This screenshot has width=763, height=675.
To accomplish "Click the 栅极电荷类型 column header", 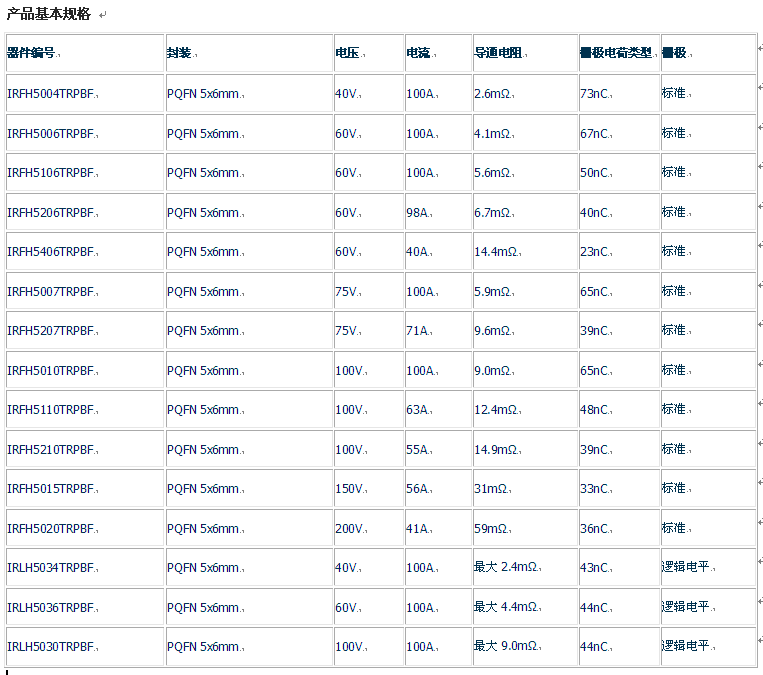I will 616,53.
